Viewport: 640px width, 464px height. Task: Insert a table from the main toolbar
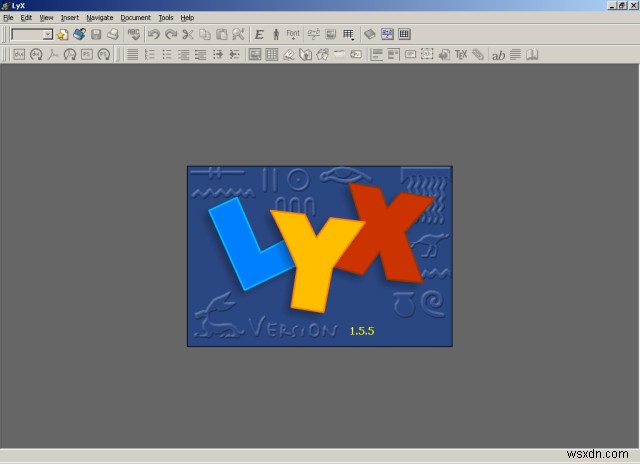348,34
